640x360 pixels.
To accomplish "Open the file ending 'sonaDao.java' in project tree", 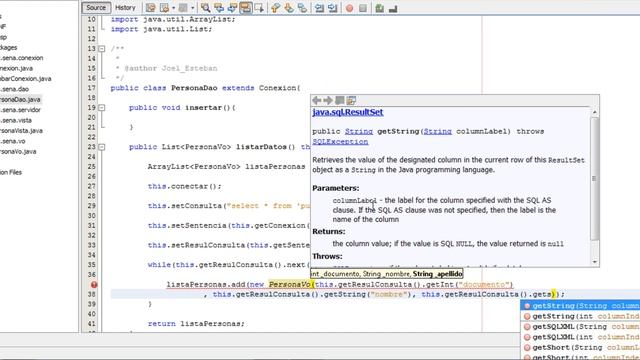I will [x=20, y=100].
